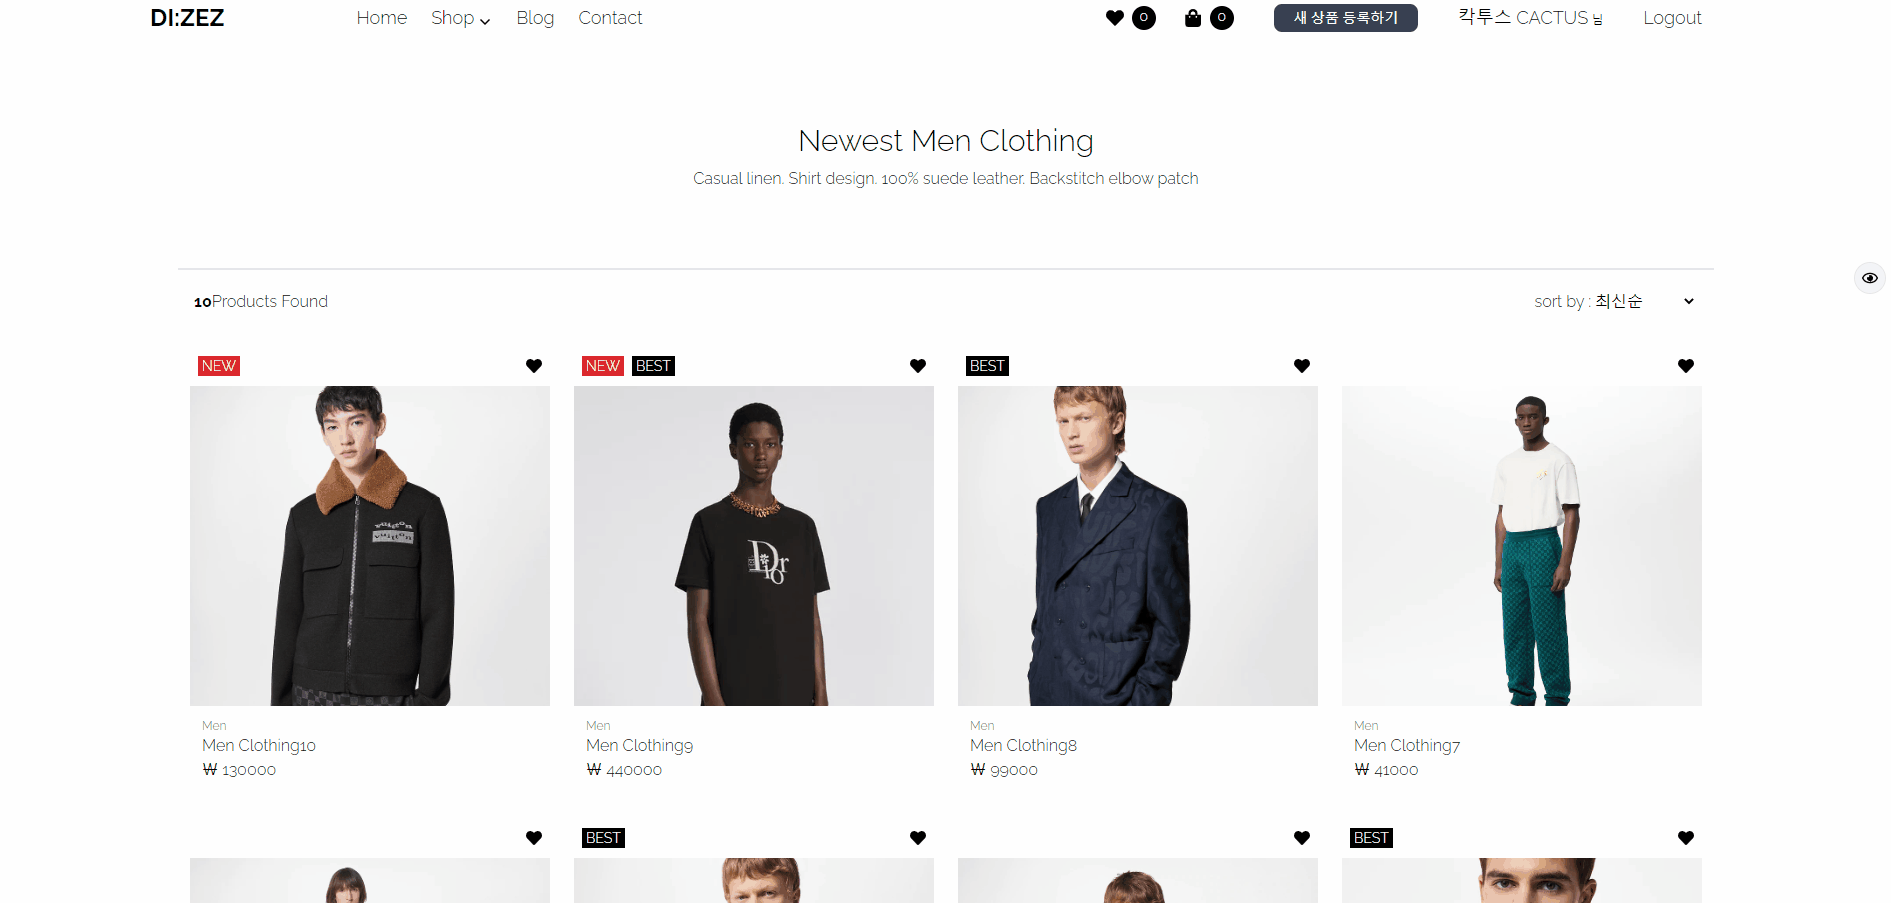Viewport: 1891px width, 903px height.
Task: Favorite Men Clothing8 with heart icon
Action: [1302, 366]
